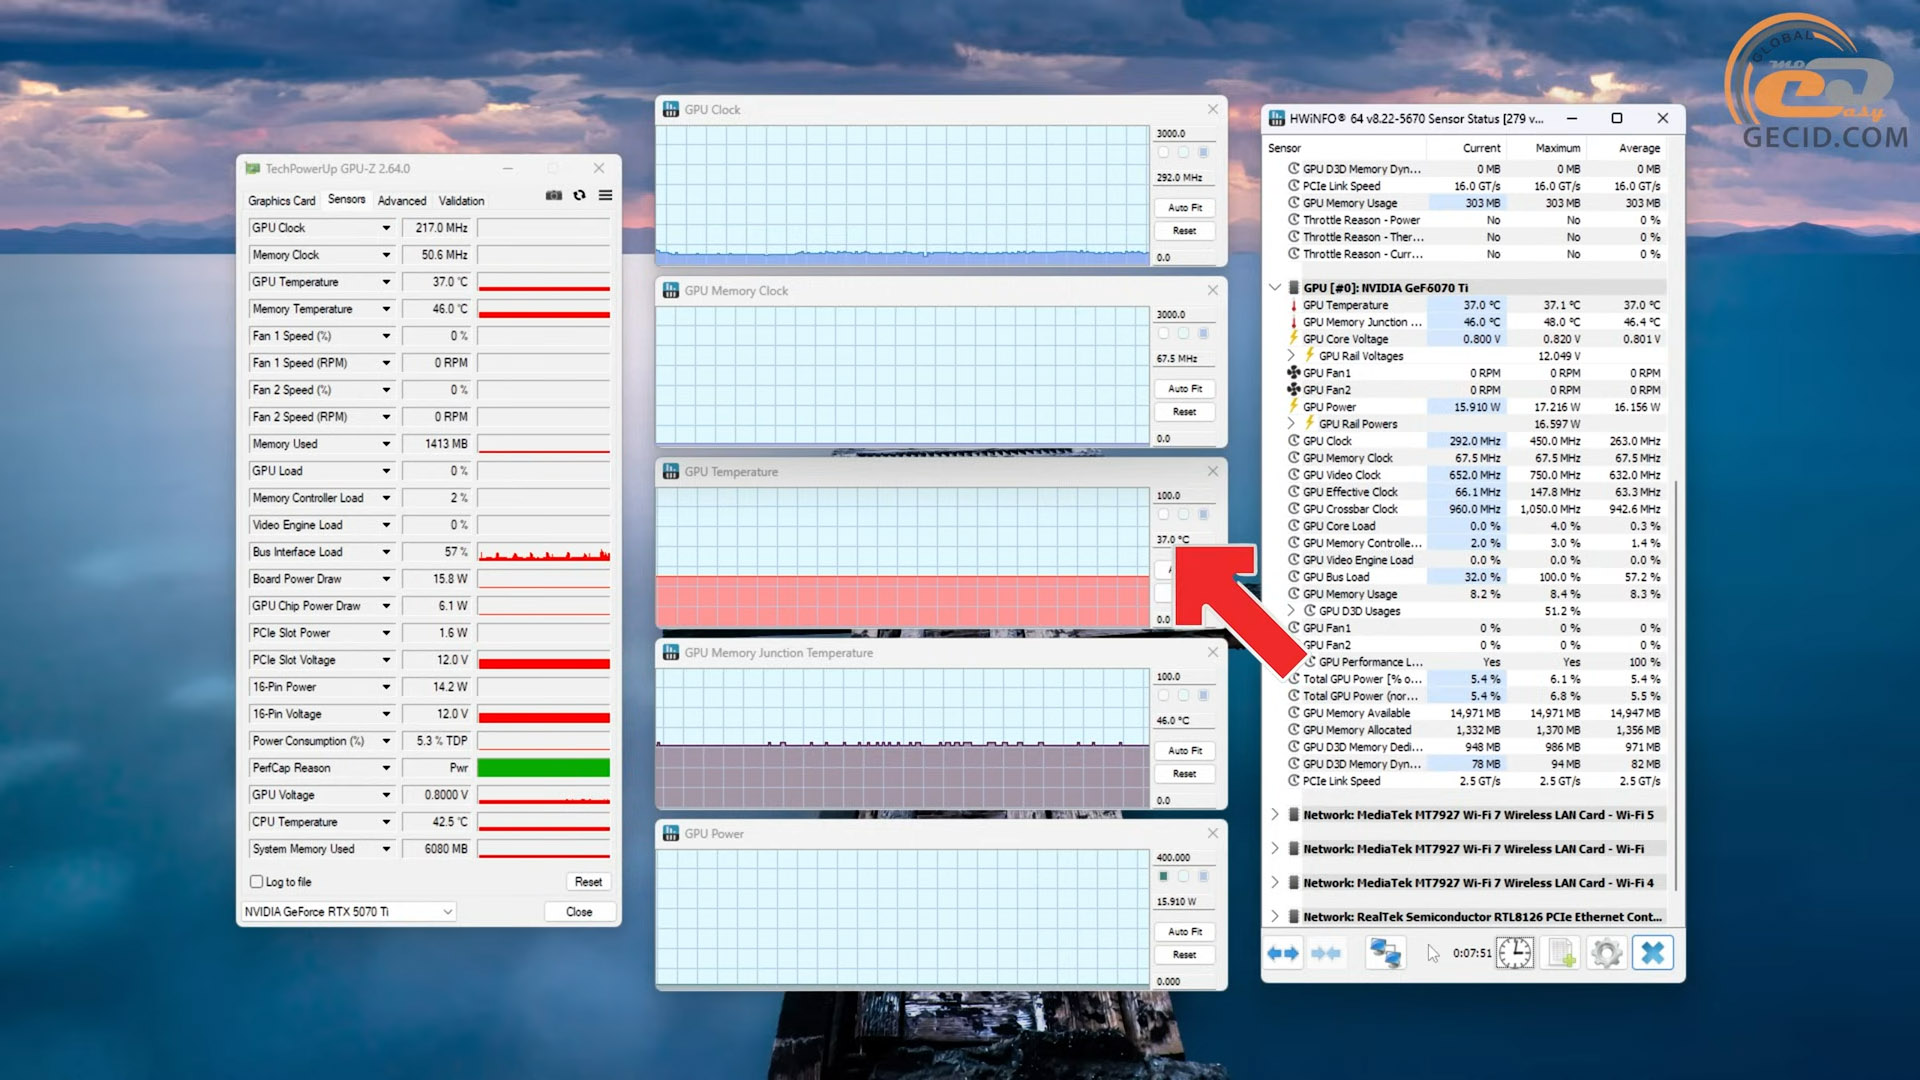
Task: Close the GPU Power graph window
Action: point(1213,833)
